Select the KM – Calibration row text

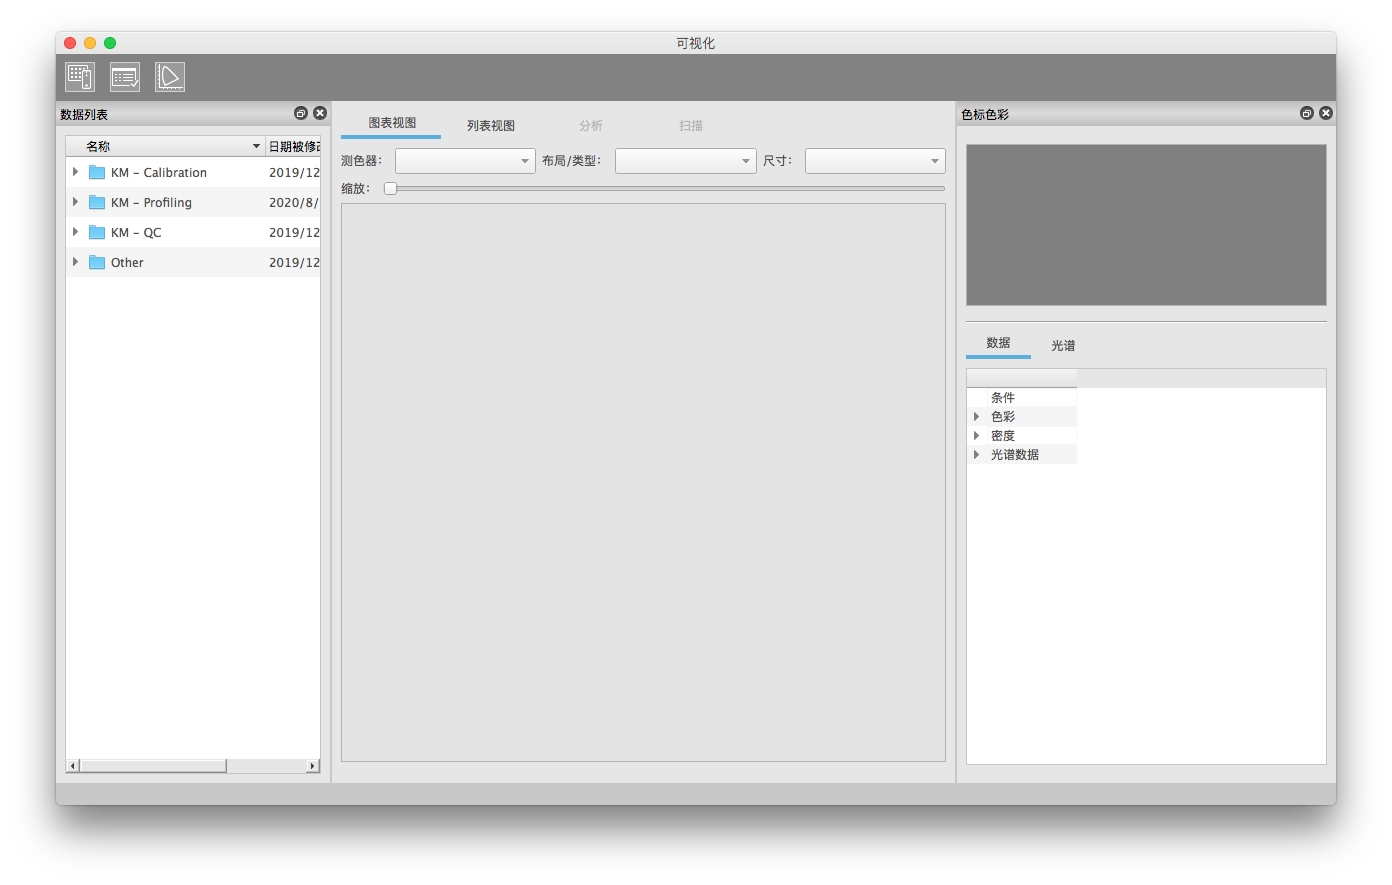point(159,172)
